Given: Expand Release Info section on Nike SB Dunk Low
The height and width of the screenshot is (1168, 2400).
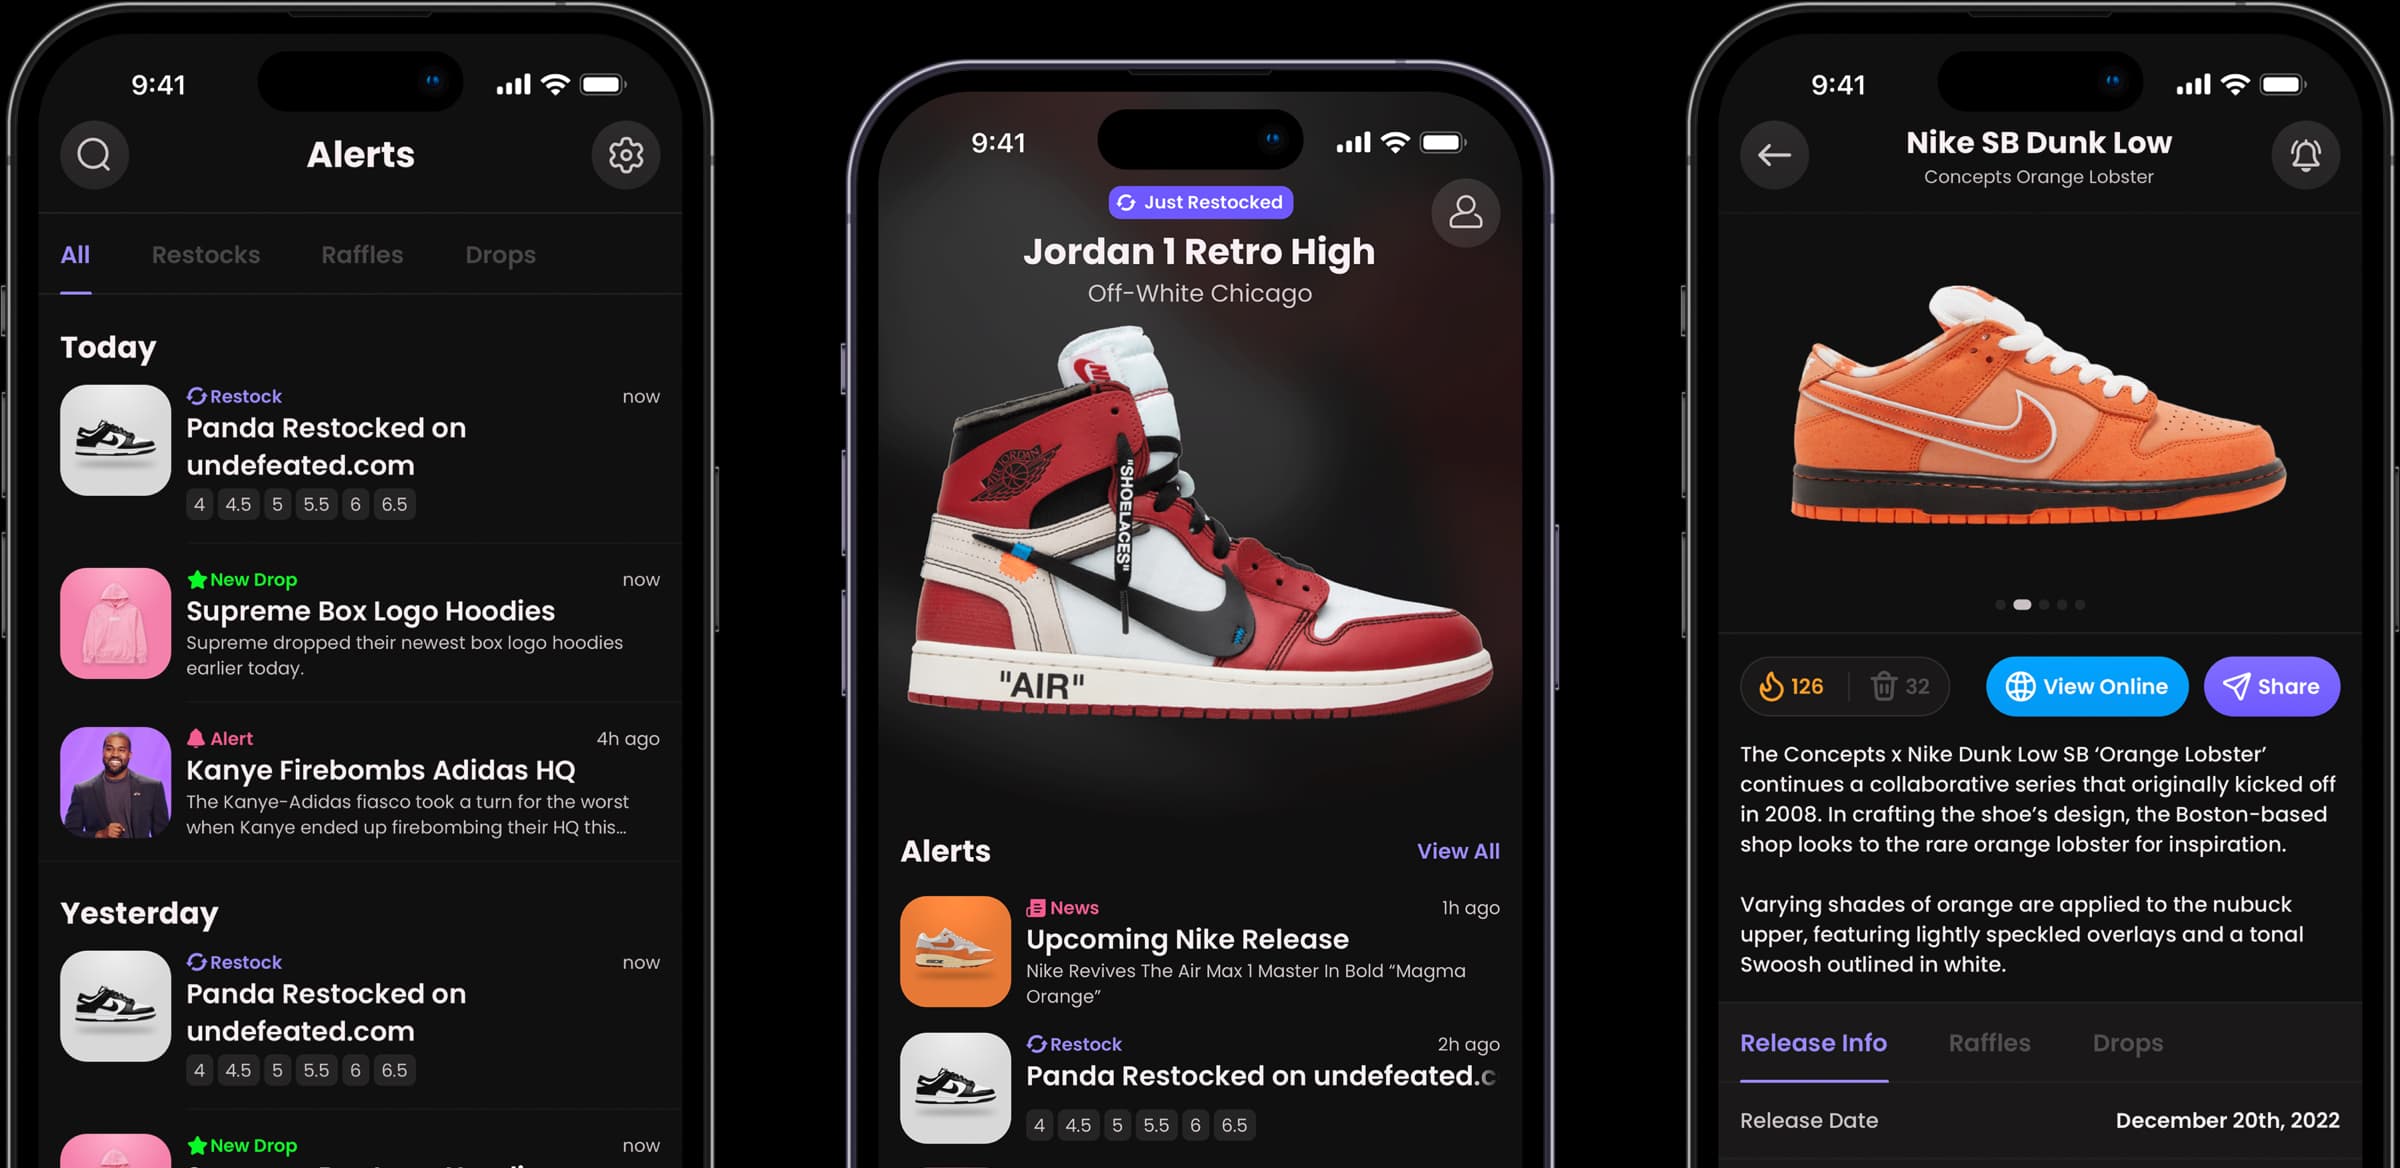Looking at the screenshot, I should tap(1812, 1042).
